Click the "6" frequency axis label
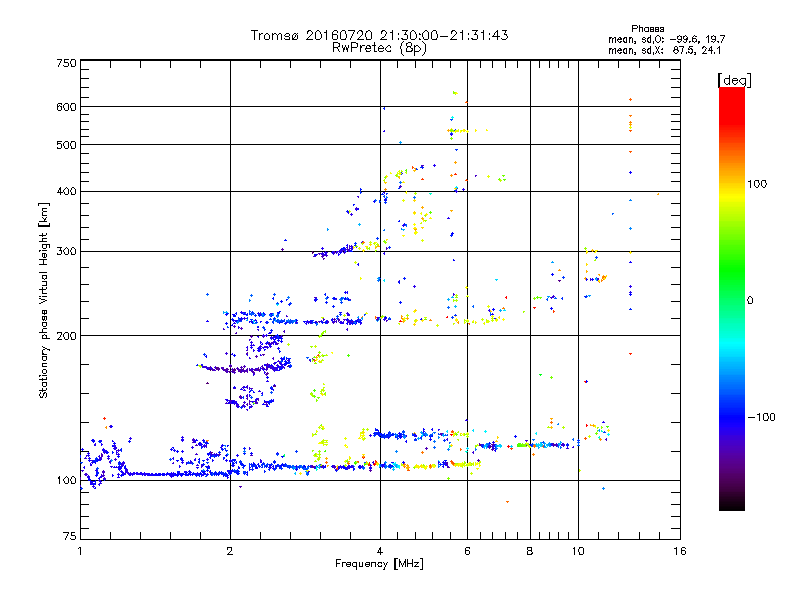The width and height of the screenshot is (800, 600). point(467,551)
